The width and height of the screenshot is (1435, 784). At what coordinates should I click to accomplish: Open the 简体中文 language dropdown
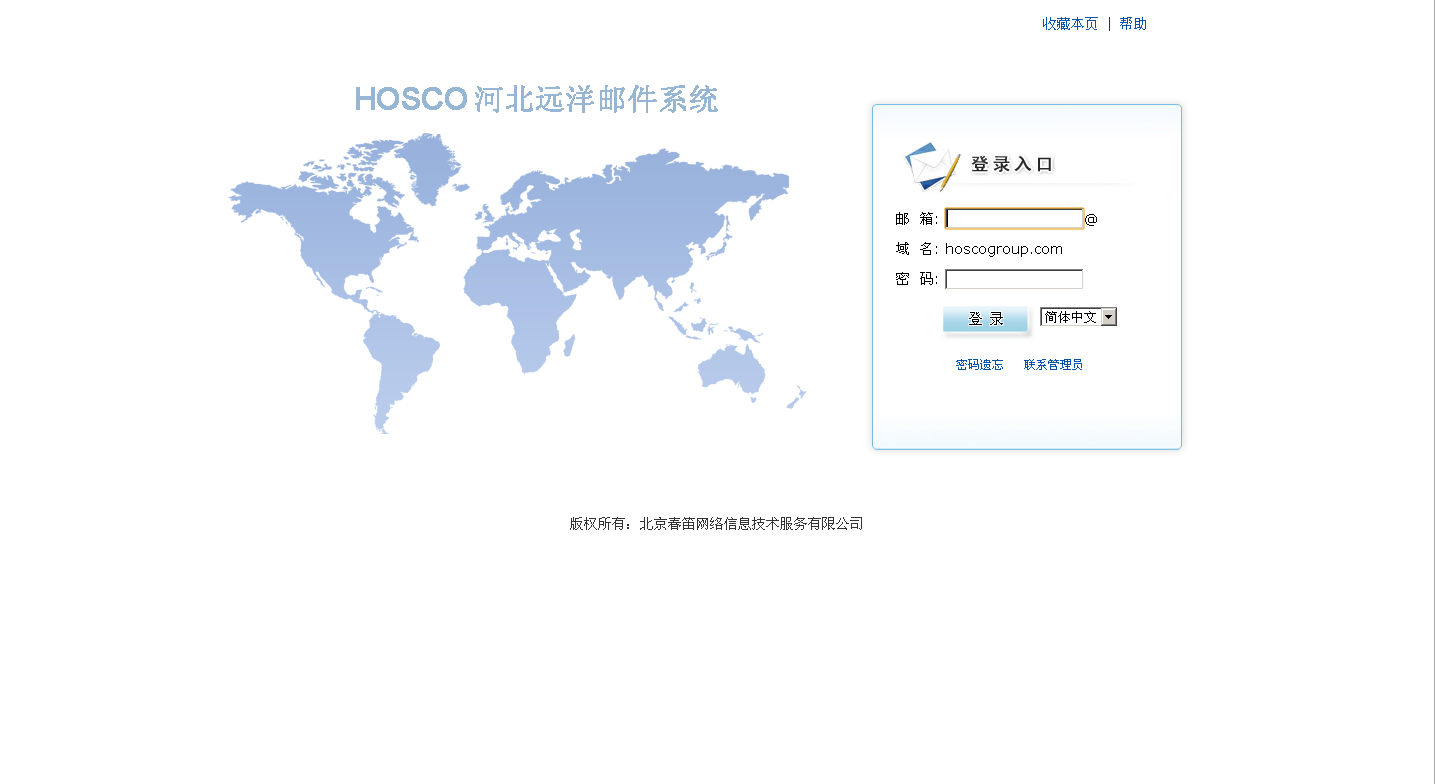(x=1078, y=317)
